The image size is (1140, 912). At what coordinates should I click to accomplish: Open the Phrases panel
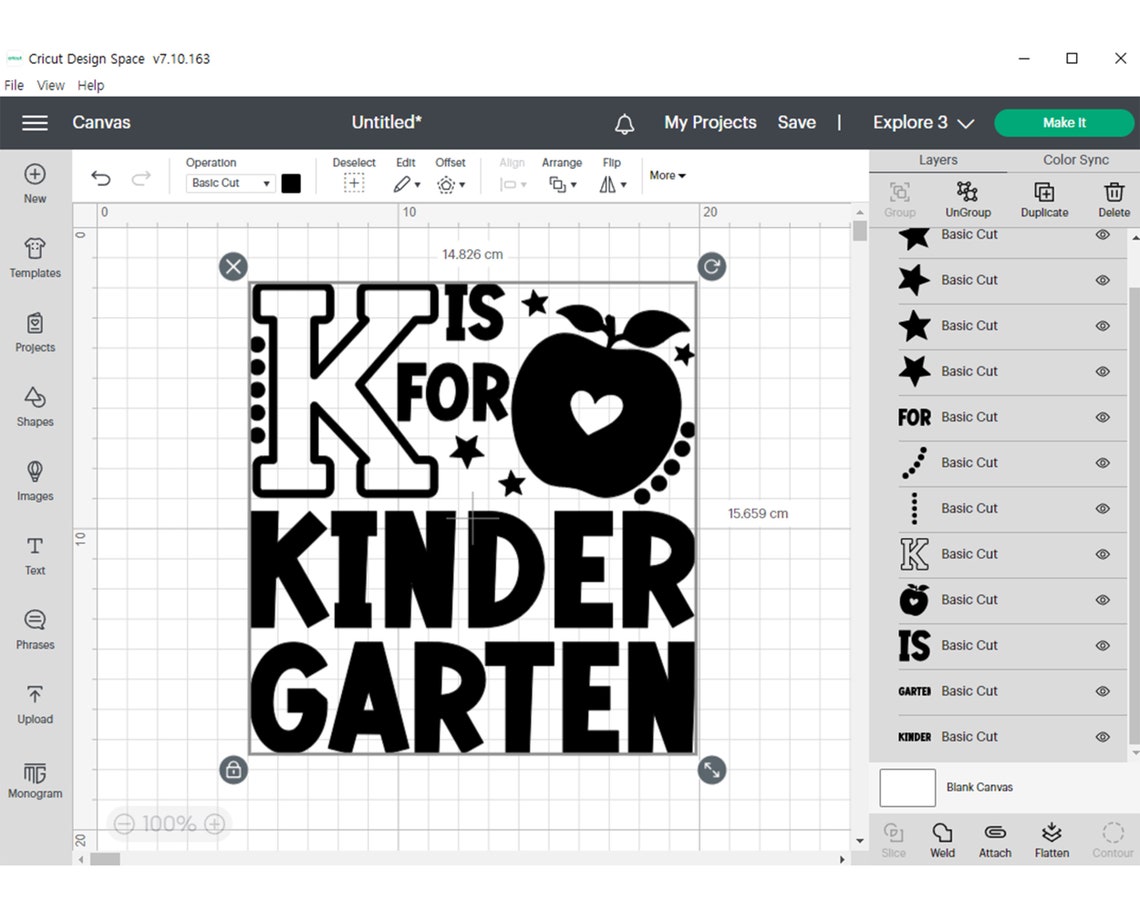point(34,630)
